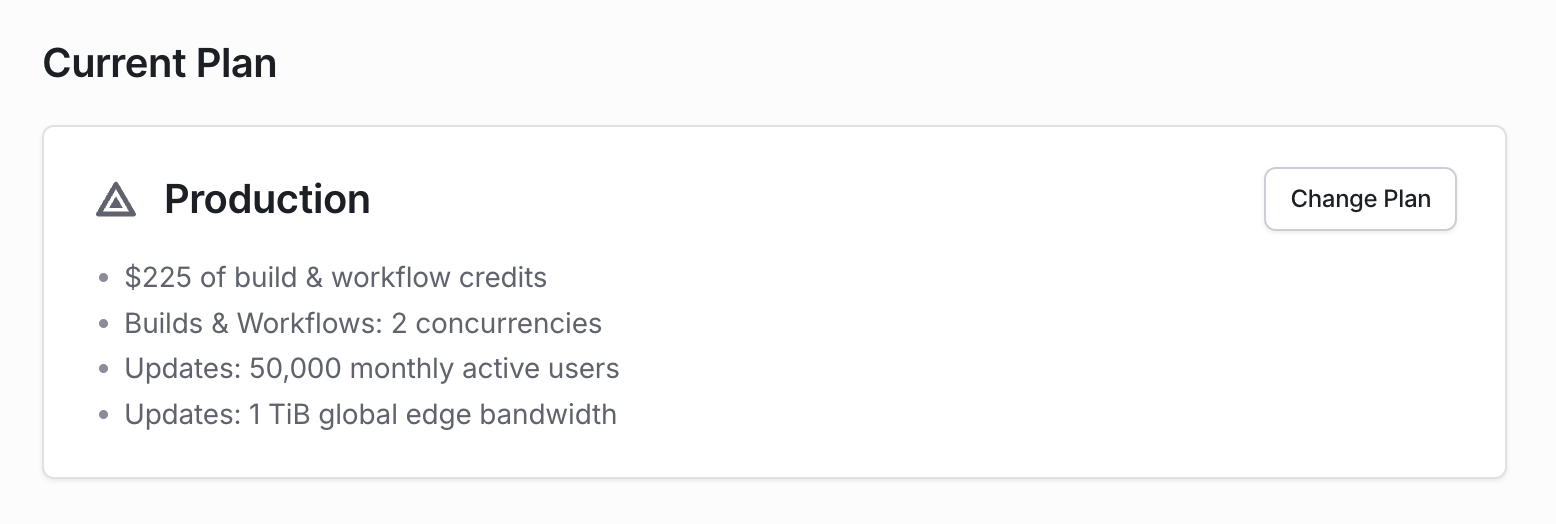Click the "Updates: 1 TiB global edge bandwidth" line
Viewport: 1556px width, 524px height.
click(x=370, y=414)
